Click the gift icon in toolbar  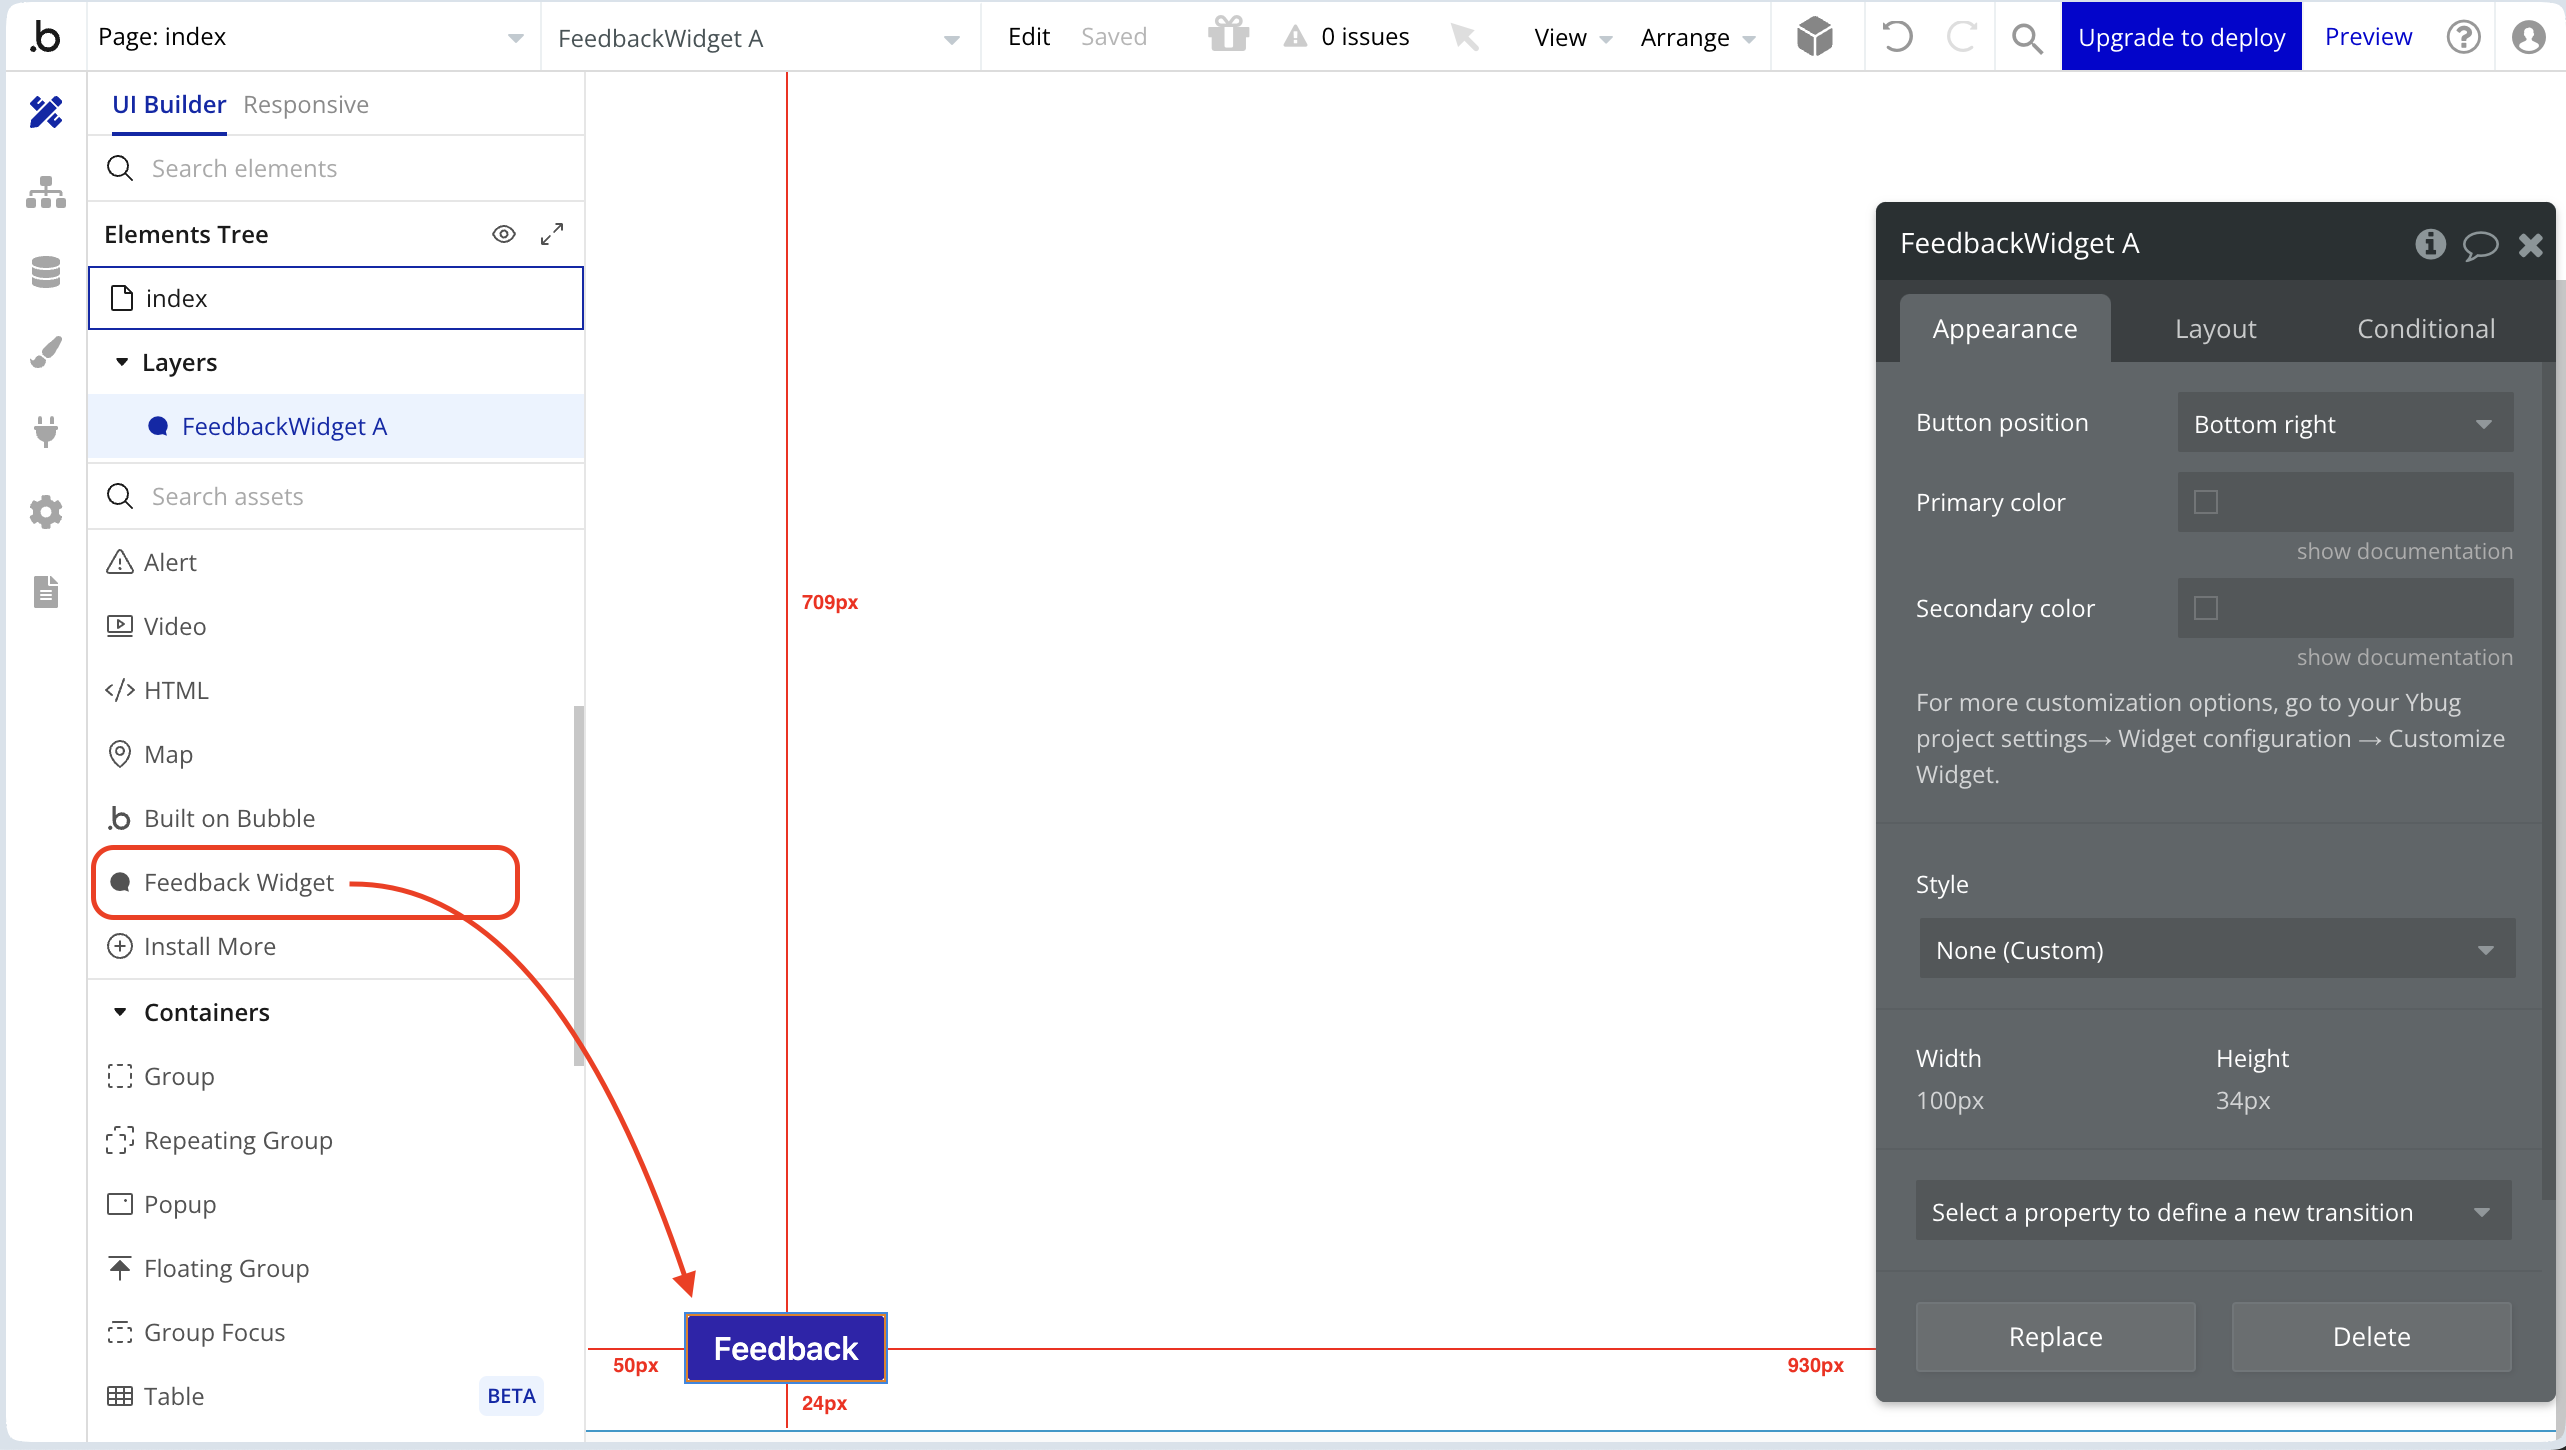[x=1228, y=36]
